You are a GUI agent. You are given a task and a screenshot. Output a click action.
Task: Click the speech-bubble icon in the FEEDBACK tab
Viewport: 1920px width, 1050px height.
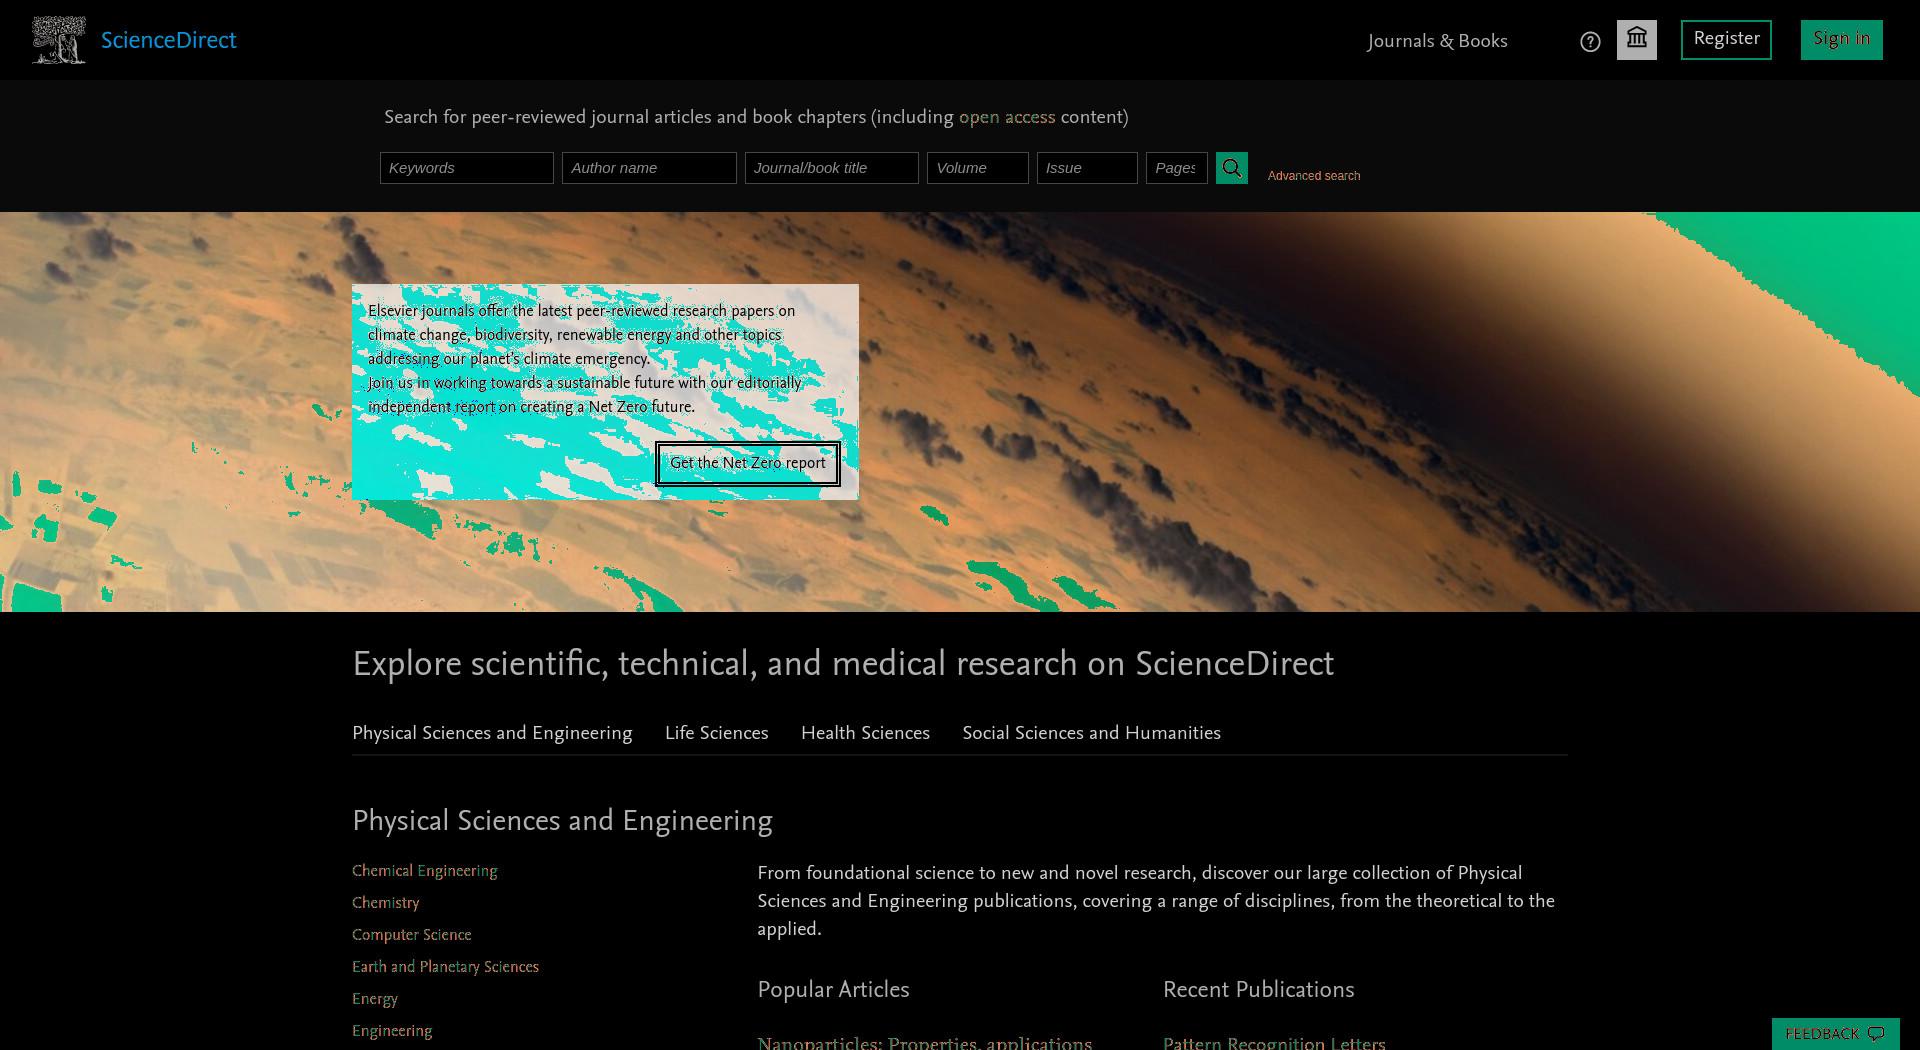pos(1877,1034)
